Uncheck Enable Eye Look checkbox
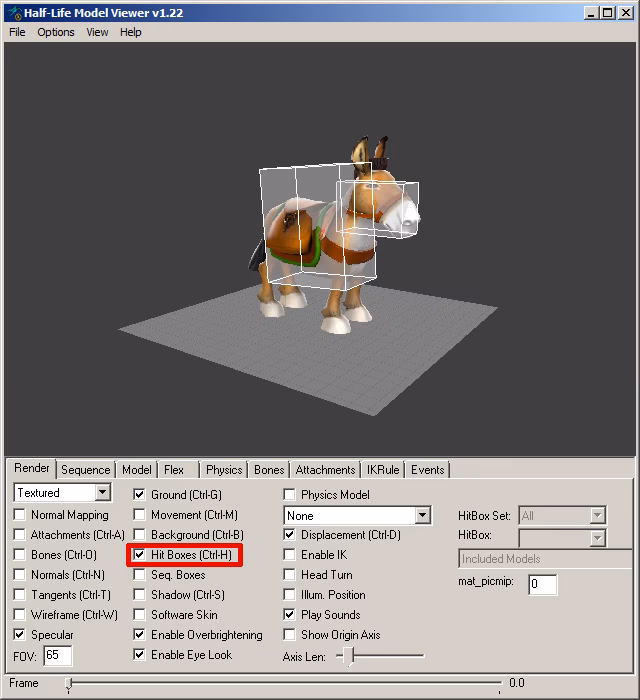 (x=139, y=654)
